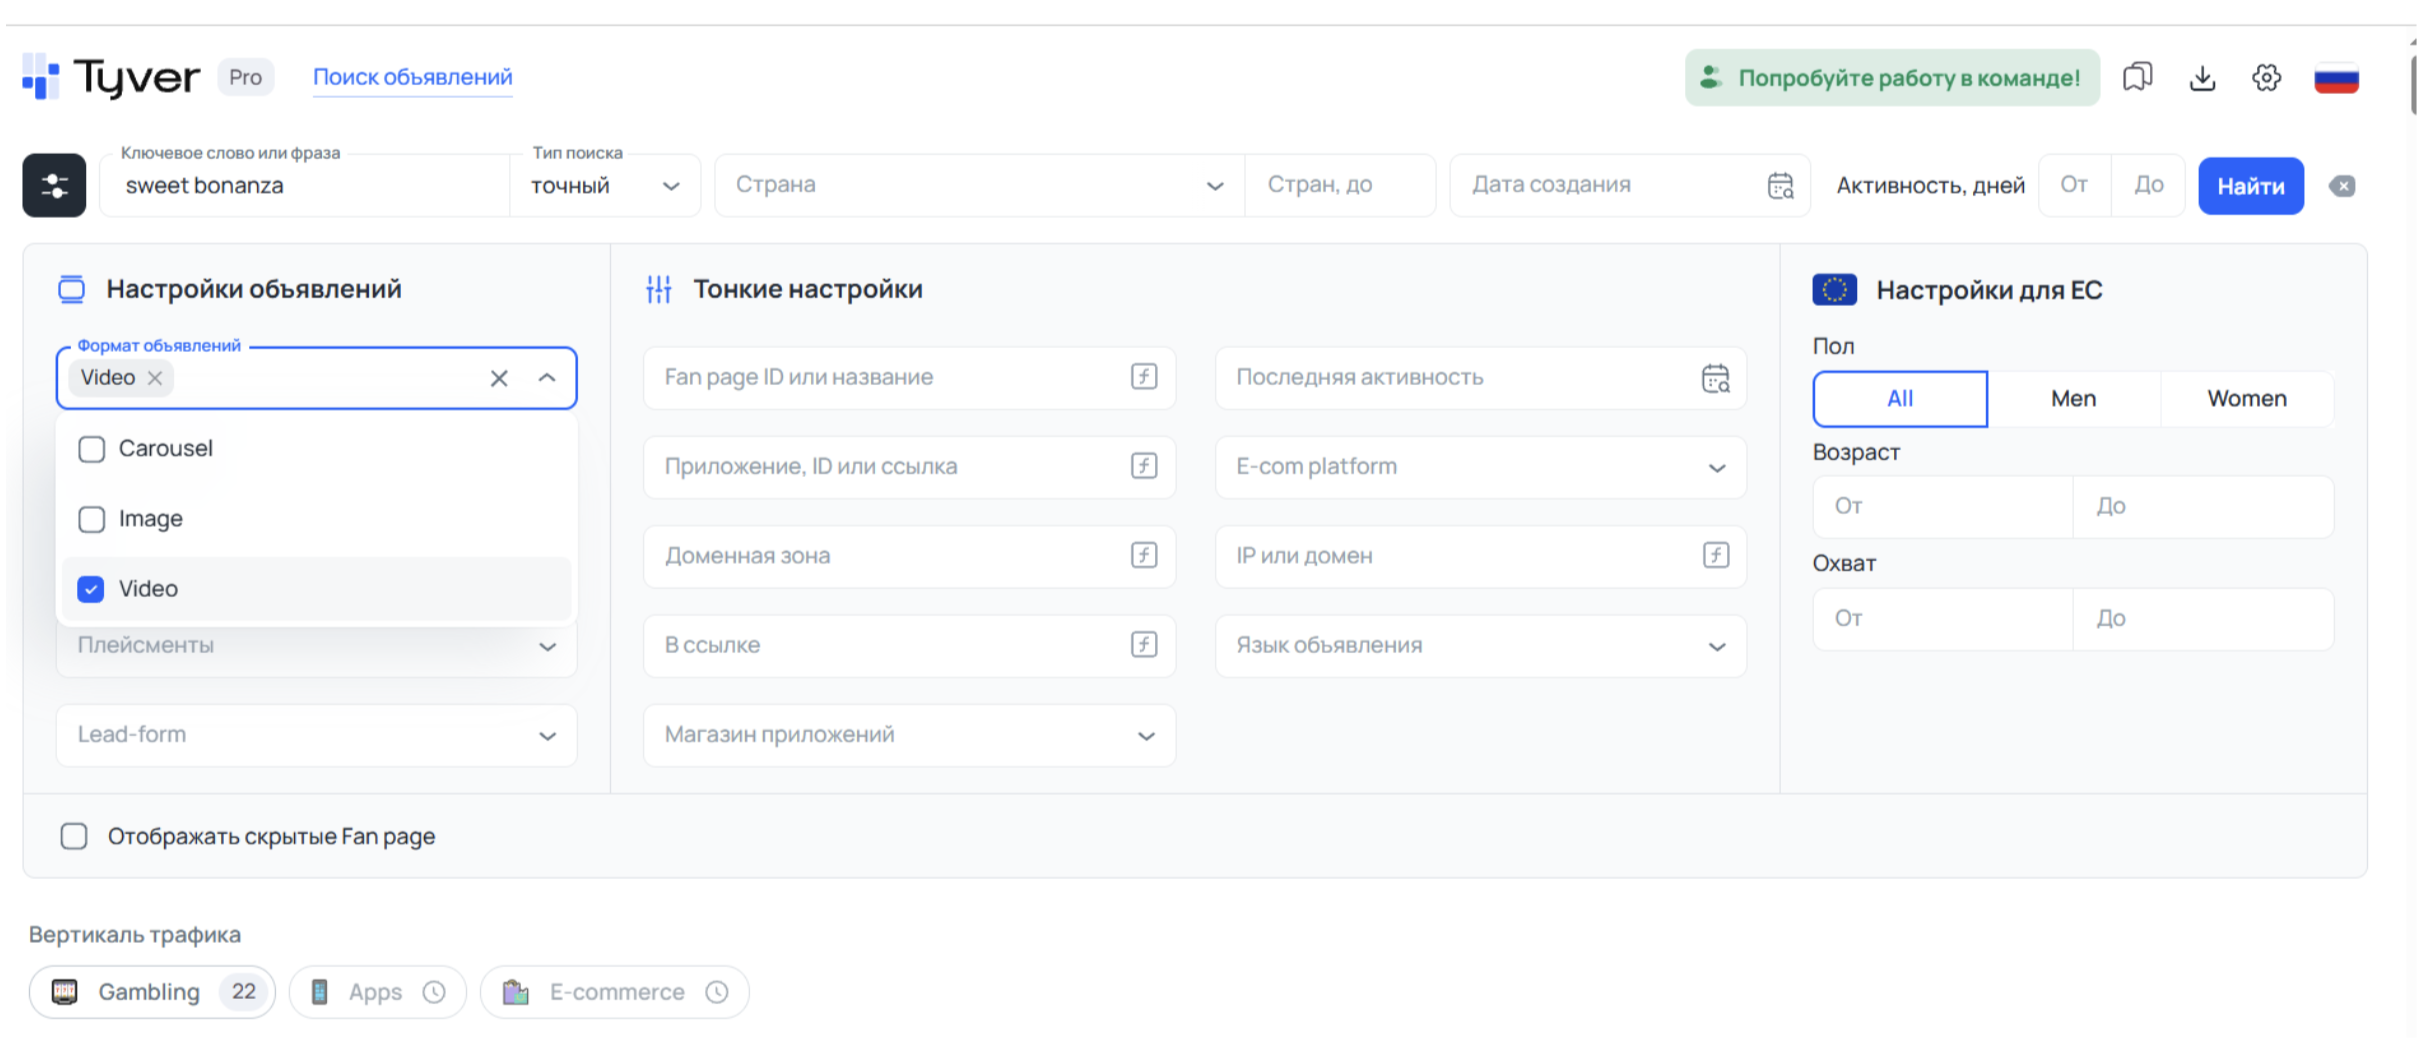Select the Women gender tab
This screenshot has height=1040, width=2420.
(2247, 398)
